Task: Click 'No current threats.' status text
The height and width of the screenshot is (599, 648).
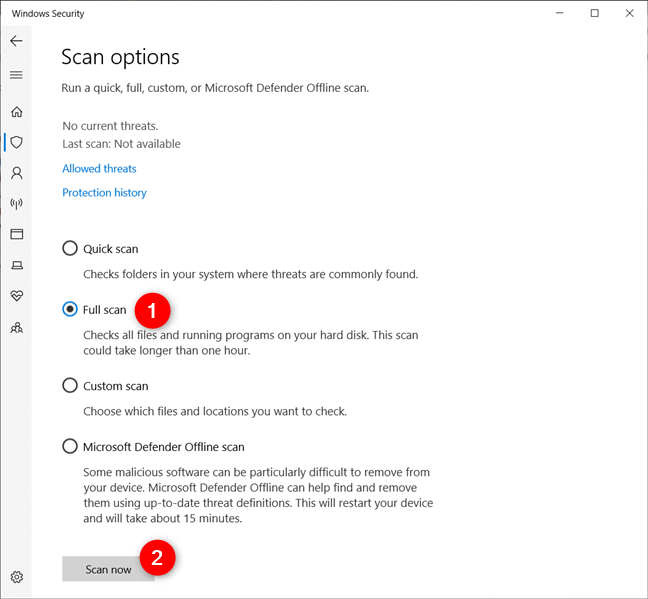Action: pos(110,126)
